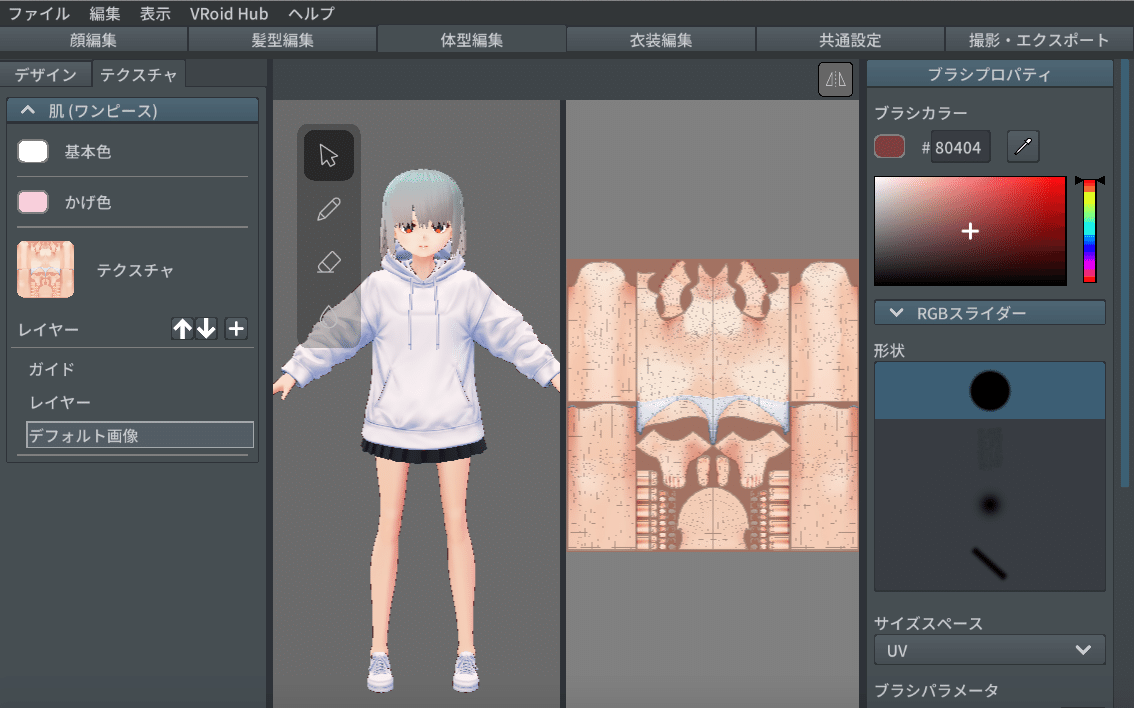Move layer down with down arrow
The image size is (1134, 708).
click(x=206, y=329)
